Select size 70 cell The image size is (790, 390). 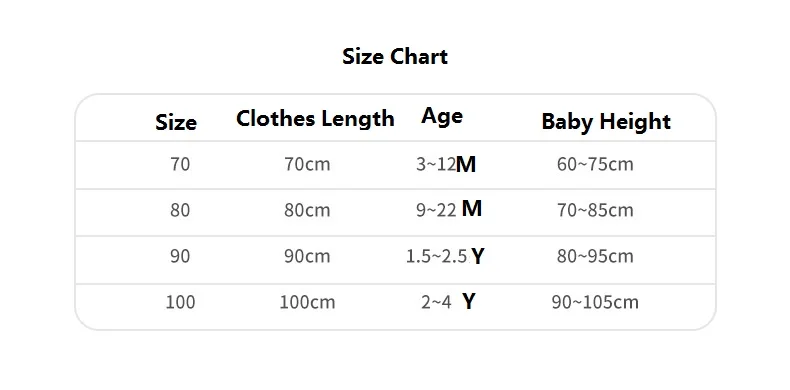180,164
